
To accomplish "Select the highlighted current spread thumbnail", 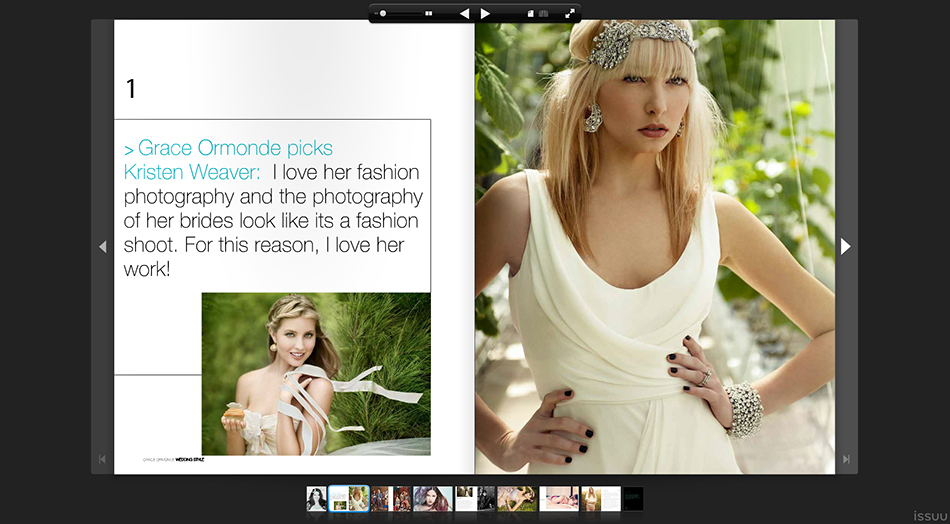I will tap(349, 498).
